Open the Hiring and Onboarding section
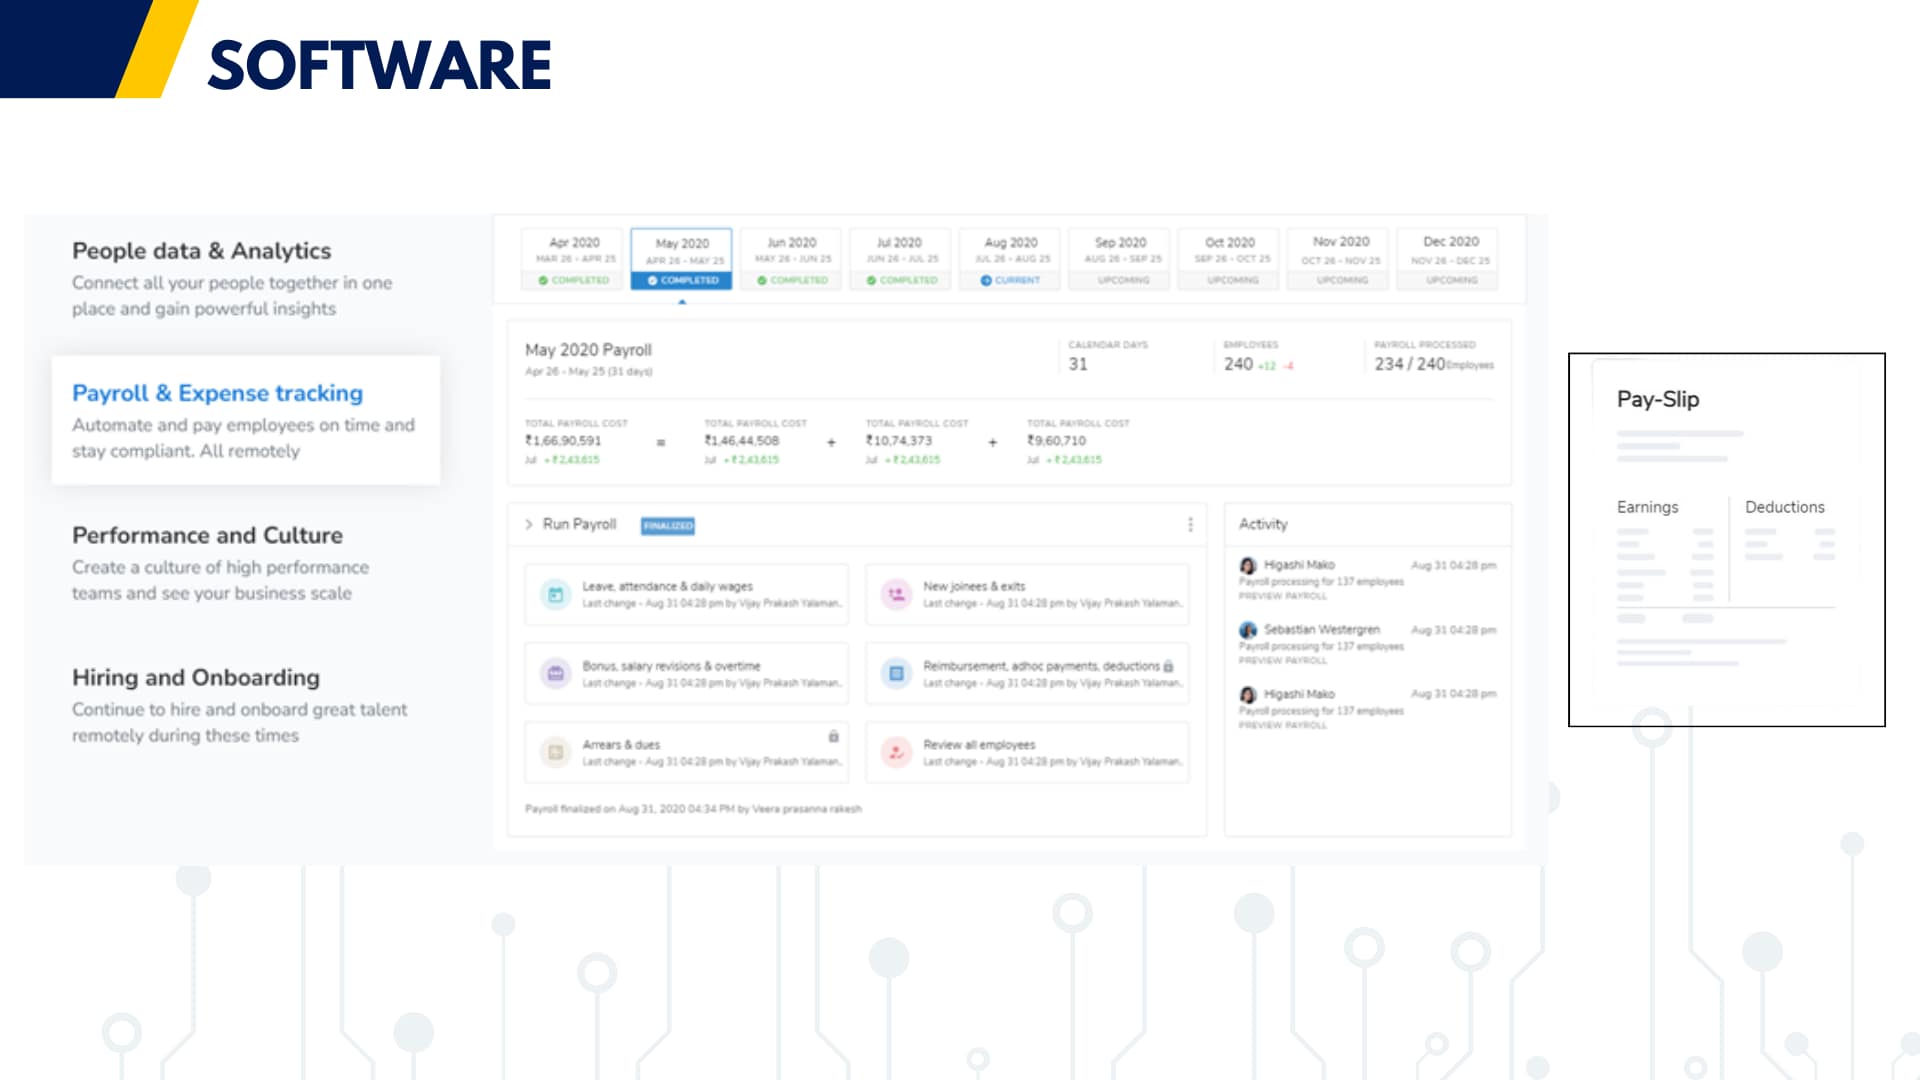The height and width of the screenshot is (1080, 1920). pos(196,678)
